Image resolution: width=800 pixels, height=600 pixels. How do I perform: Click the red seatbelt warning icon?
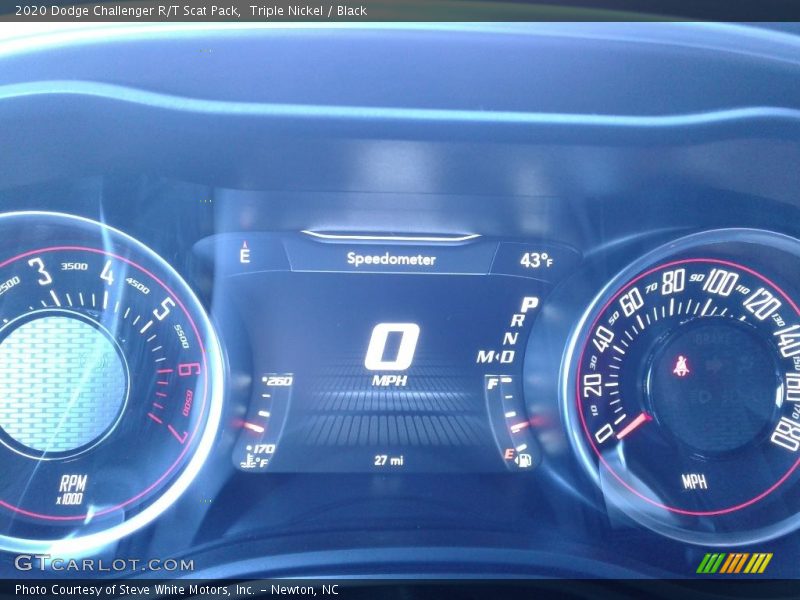click(681, 366)
